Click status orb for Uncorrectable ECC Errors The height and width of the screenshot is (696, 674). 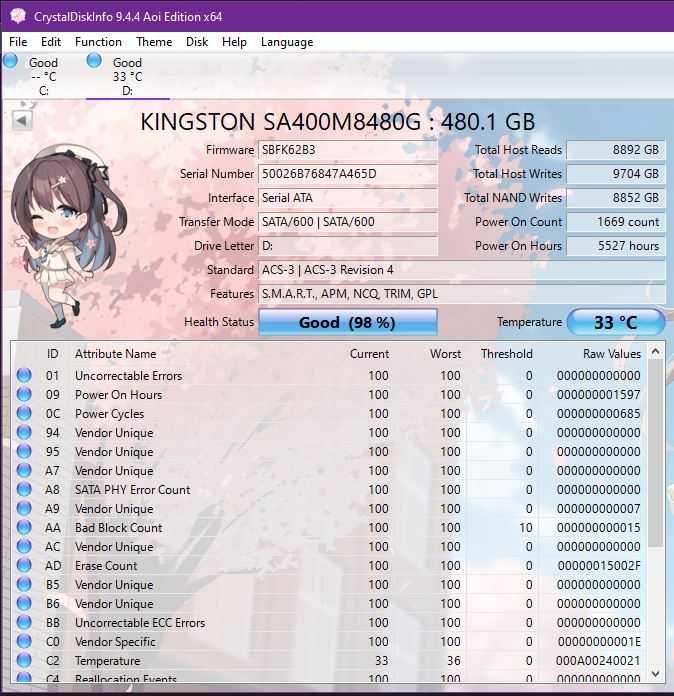point(24,622)
